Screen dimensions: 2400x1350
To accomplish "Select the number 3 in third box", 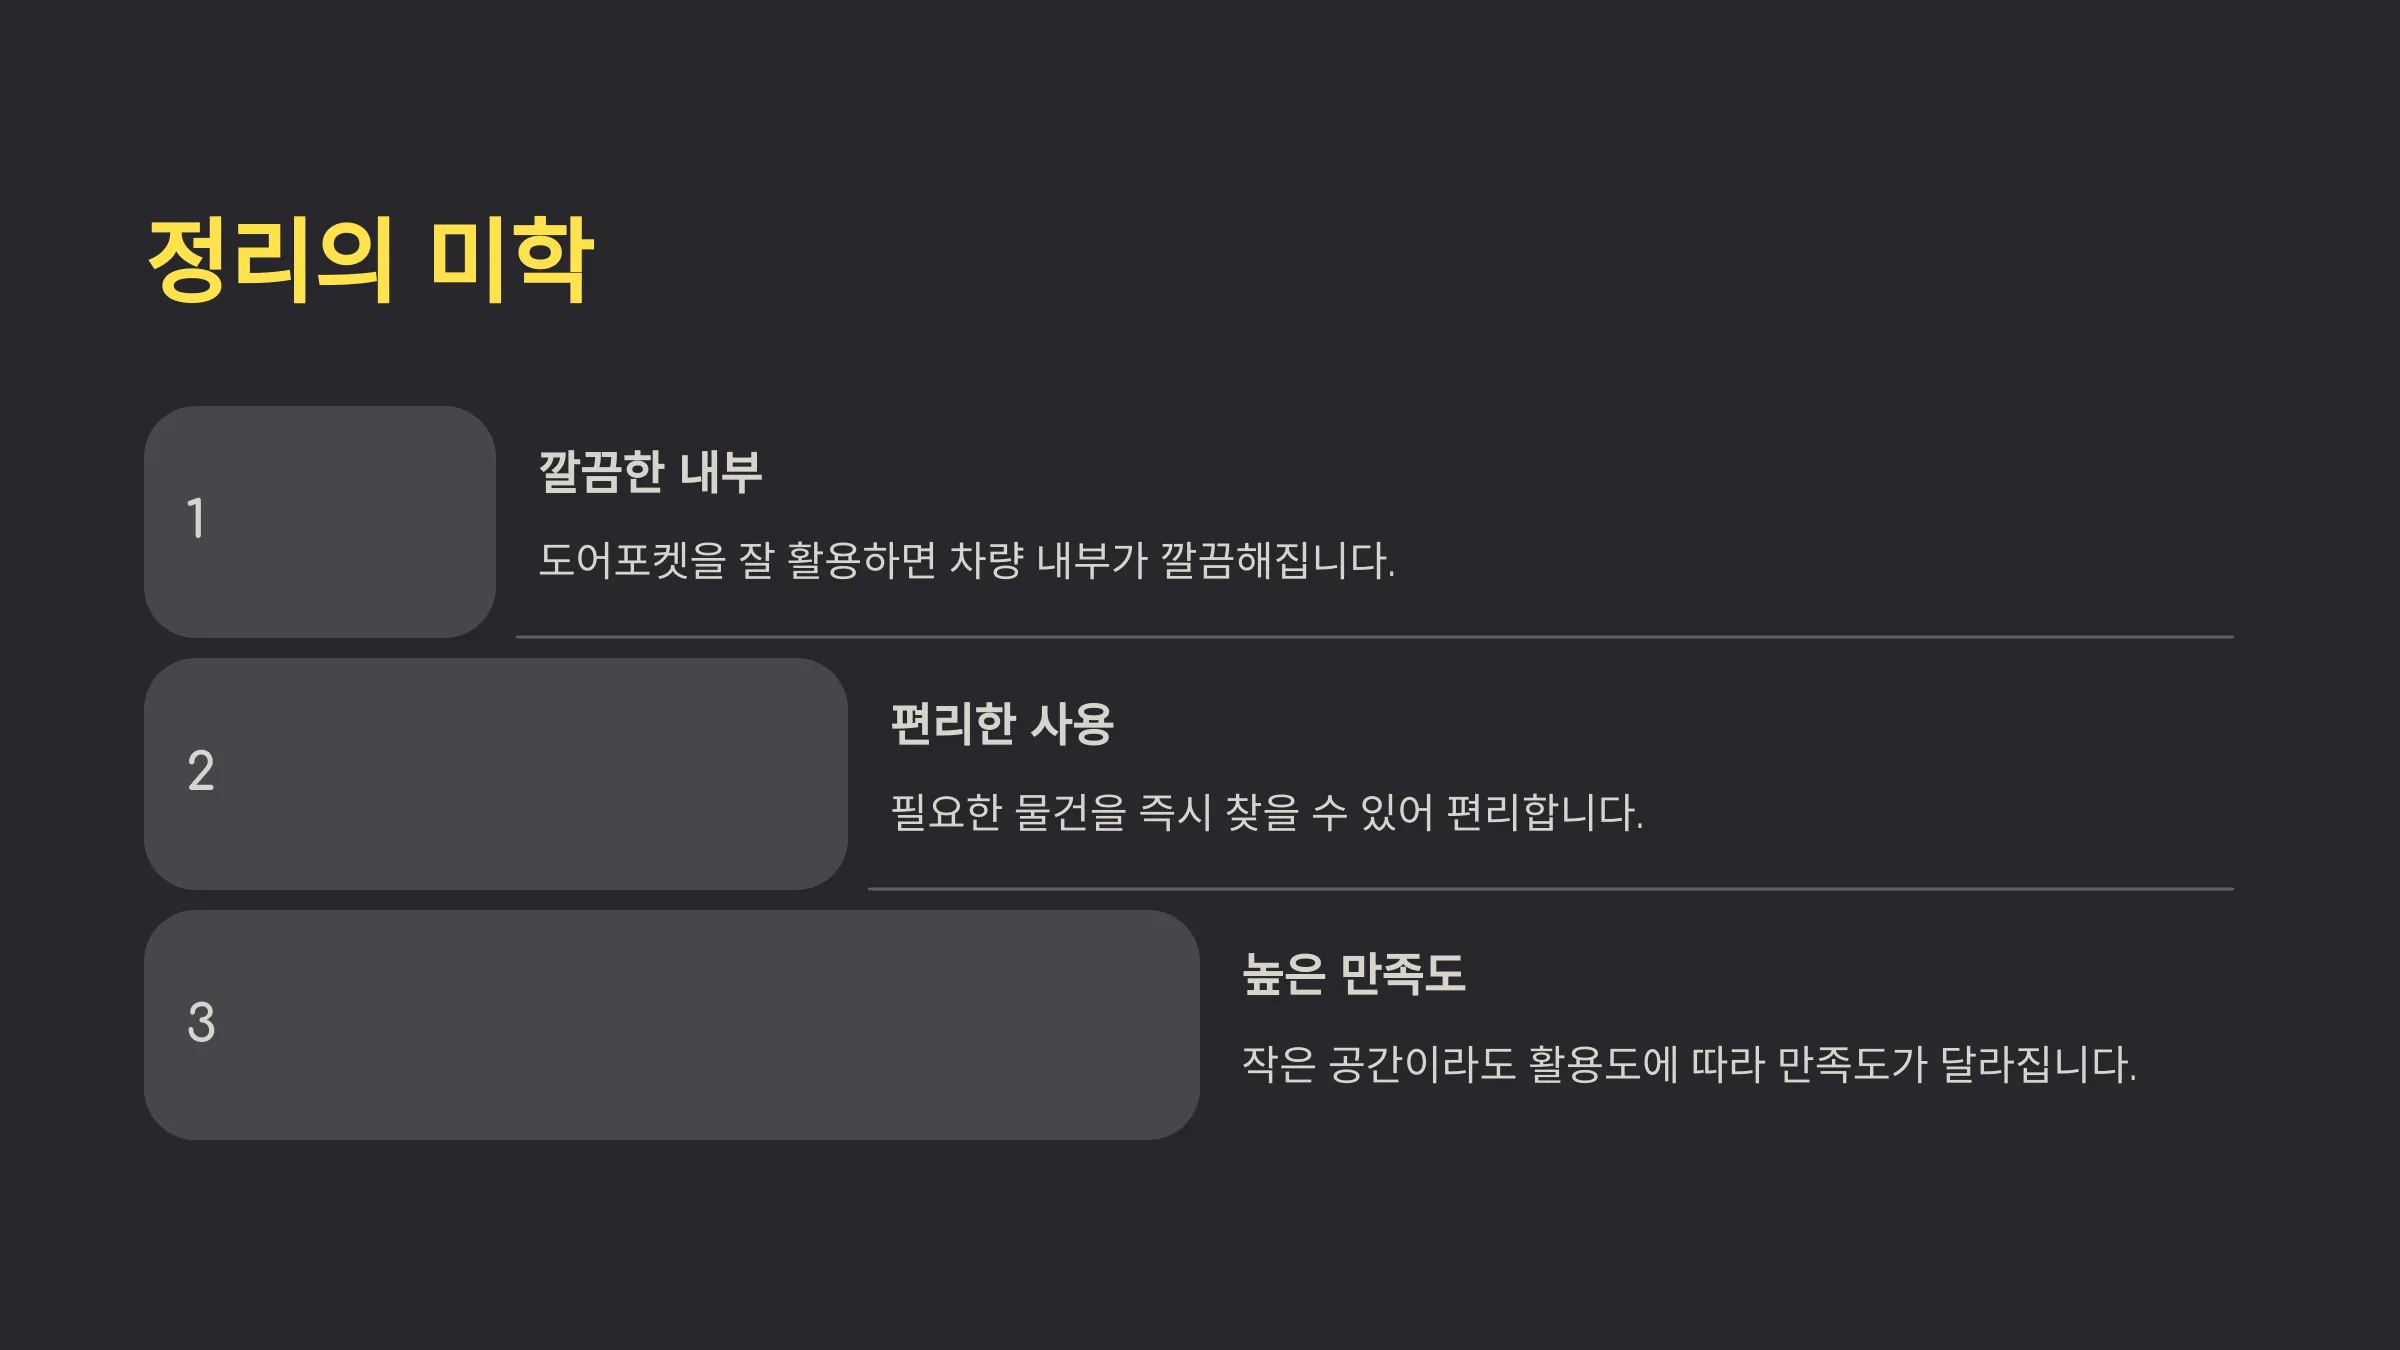I will coord(201,1023).
